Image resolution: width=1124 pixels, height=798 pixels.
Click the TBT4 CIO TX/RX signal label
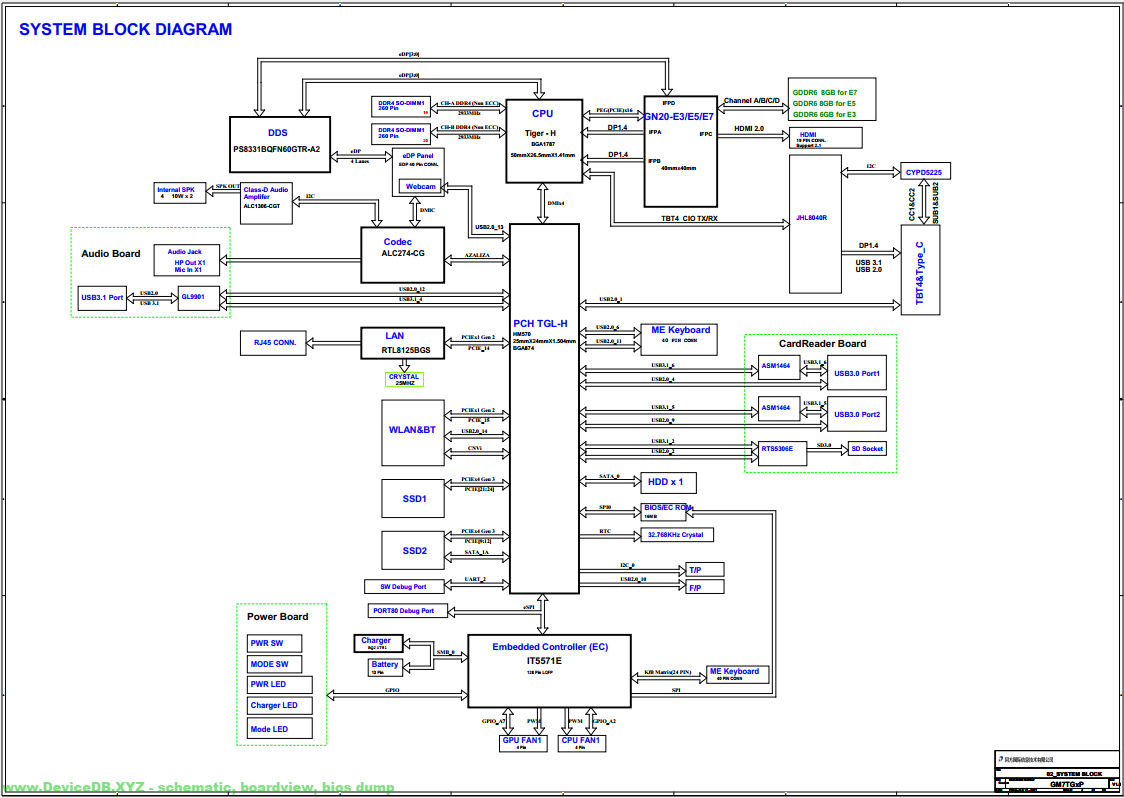click(690, 219)
